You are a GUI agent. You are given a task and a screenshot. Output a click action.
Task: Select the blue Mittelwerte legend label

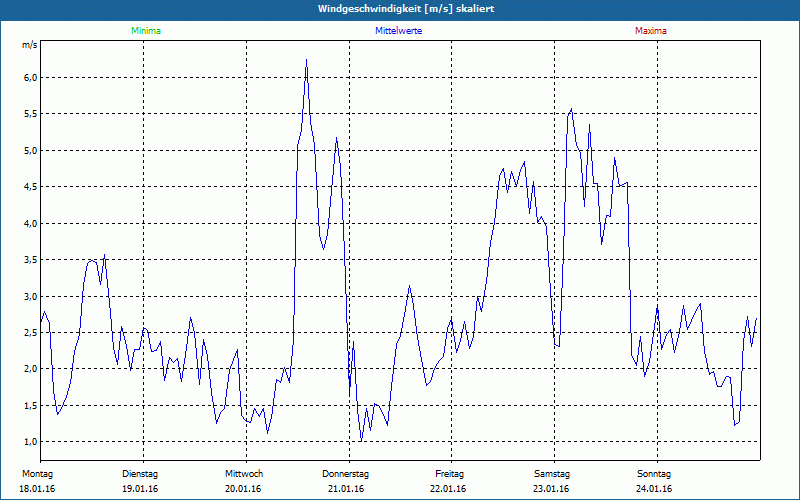[x=398, y=31]
